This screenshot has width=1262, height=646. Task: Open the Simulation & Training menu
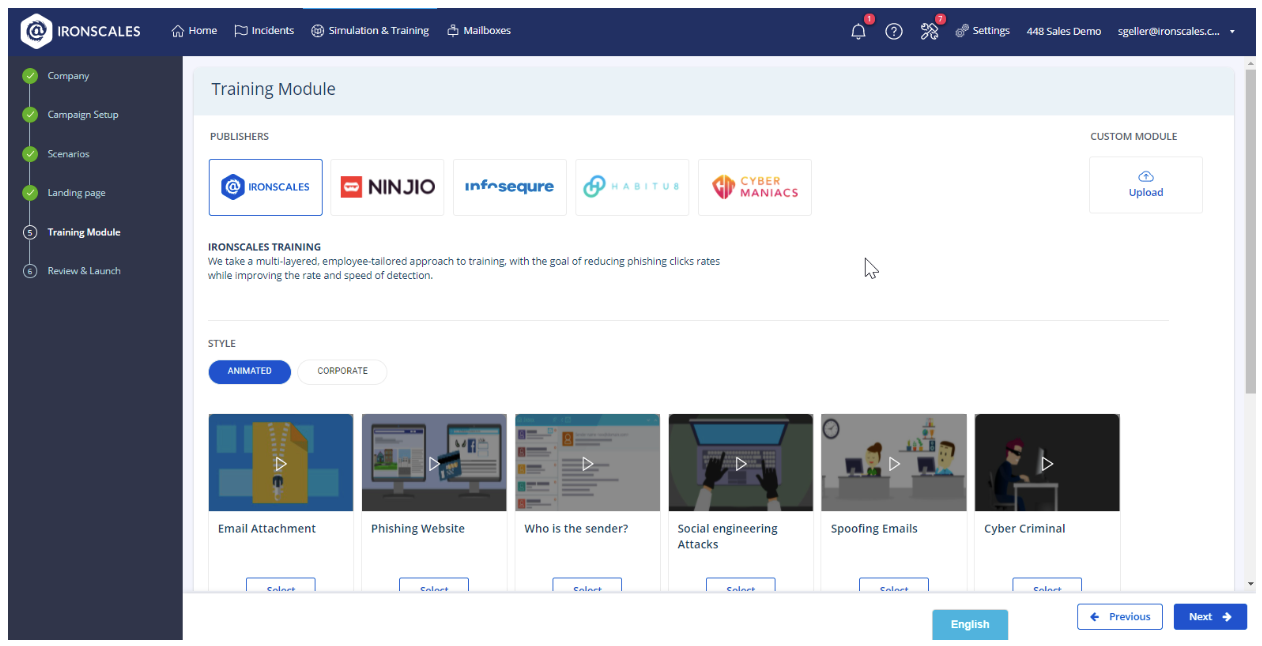(370, 31)
